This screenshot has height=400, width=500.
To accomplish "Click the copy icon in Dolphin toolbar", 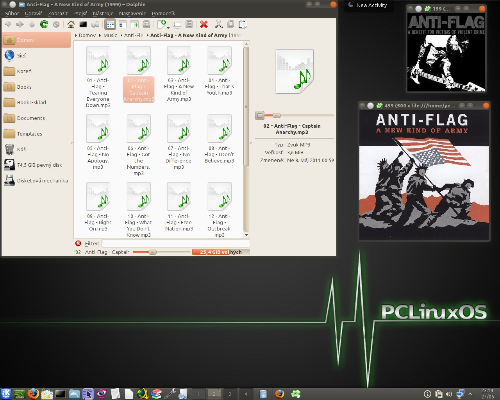I will pyautogui.click(x=231, y=24).
